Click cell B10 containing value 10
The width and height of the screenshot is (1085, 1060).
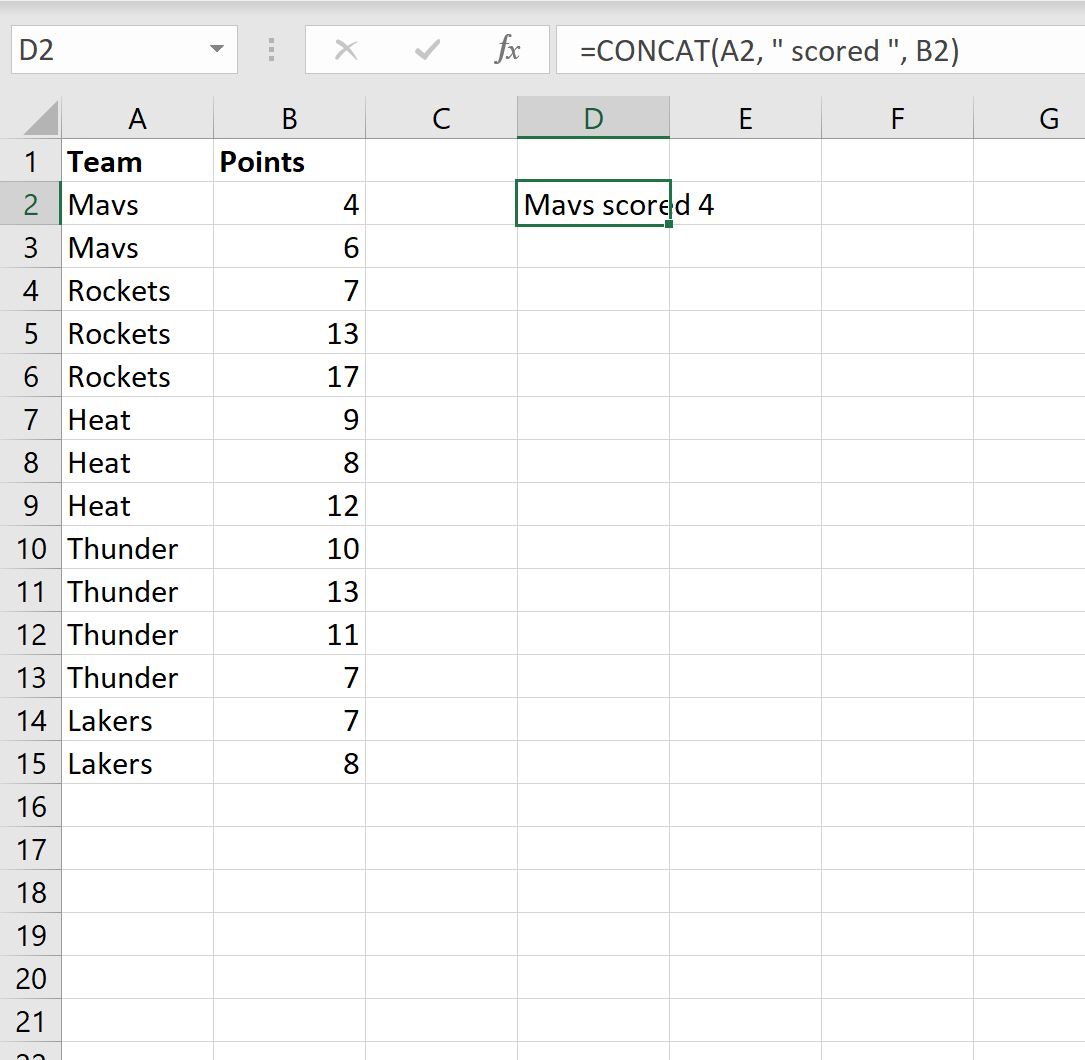point(289,548)
